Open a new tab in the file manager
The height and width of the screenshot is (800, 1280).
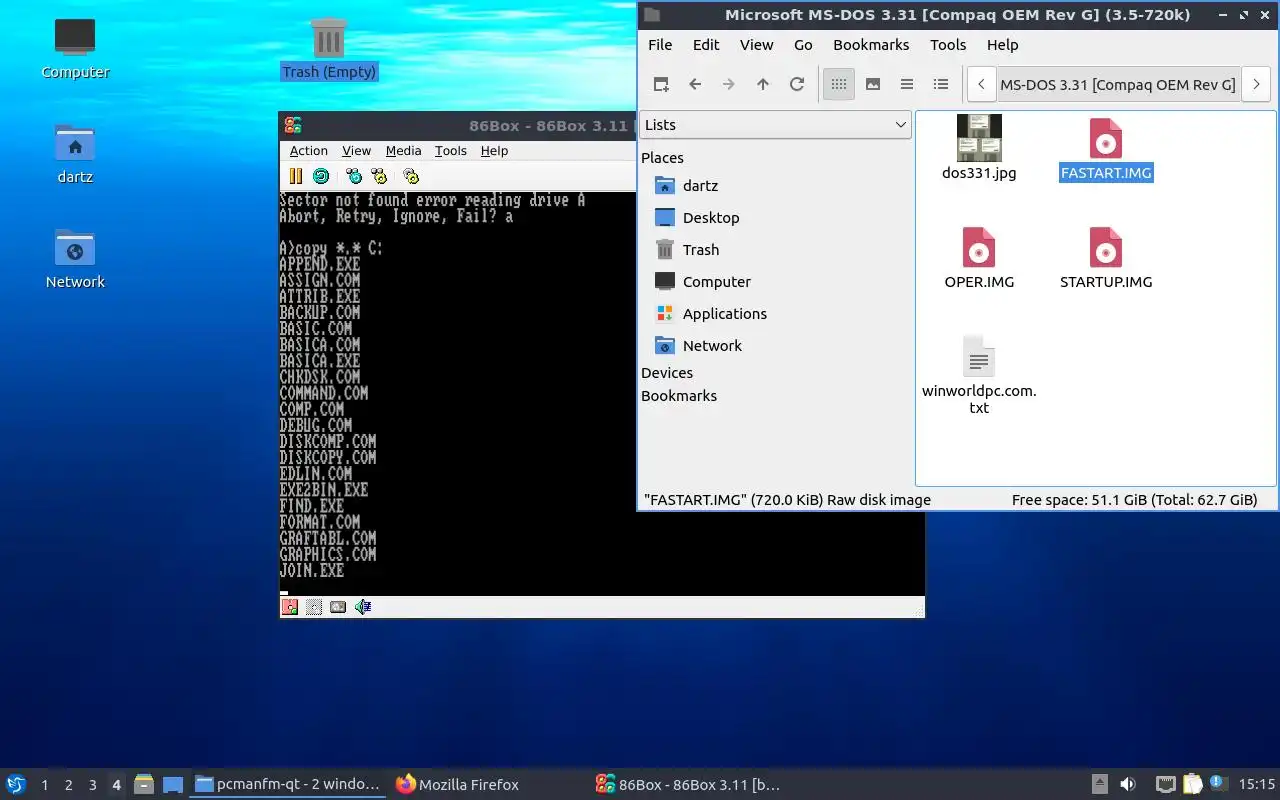[661, 84]
